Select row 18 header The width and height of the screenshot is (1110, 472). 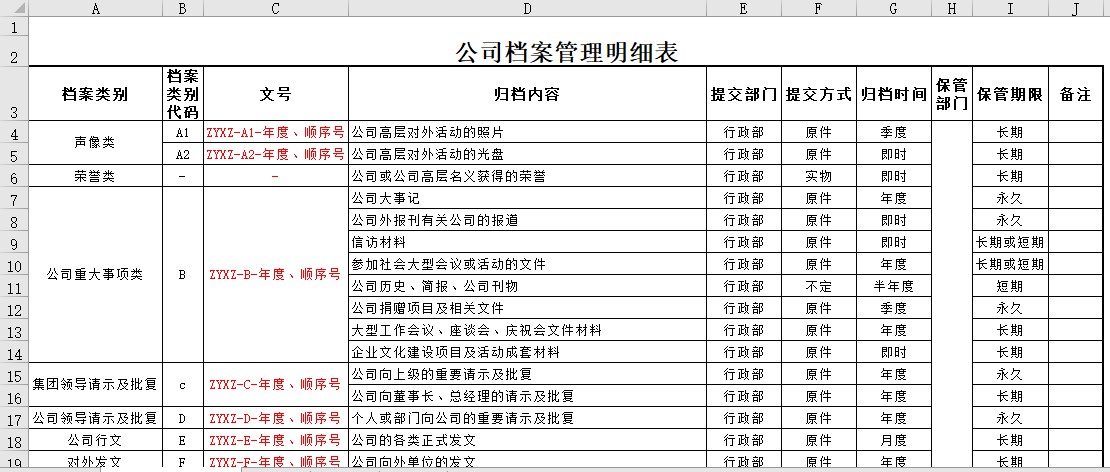[x=14, y=441]
